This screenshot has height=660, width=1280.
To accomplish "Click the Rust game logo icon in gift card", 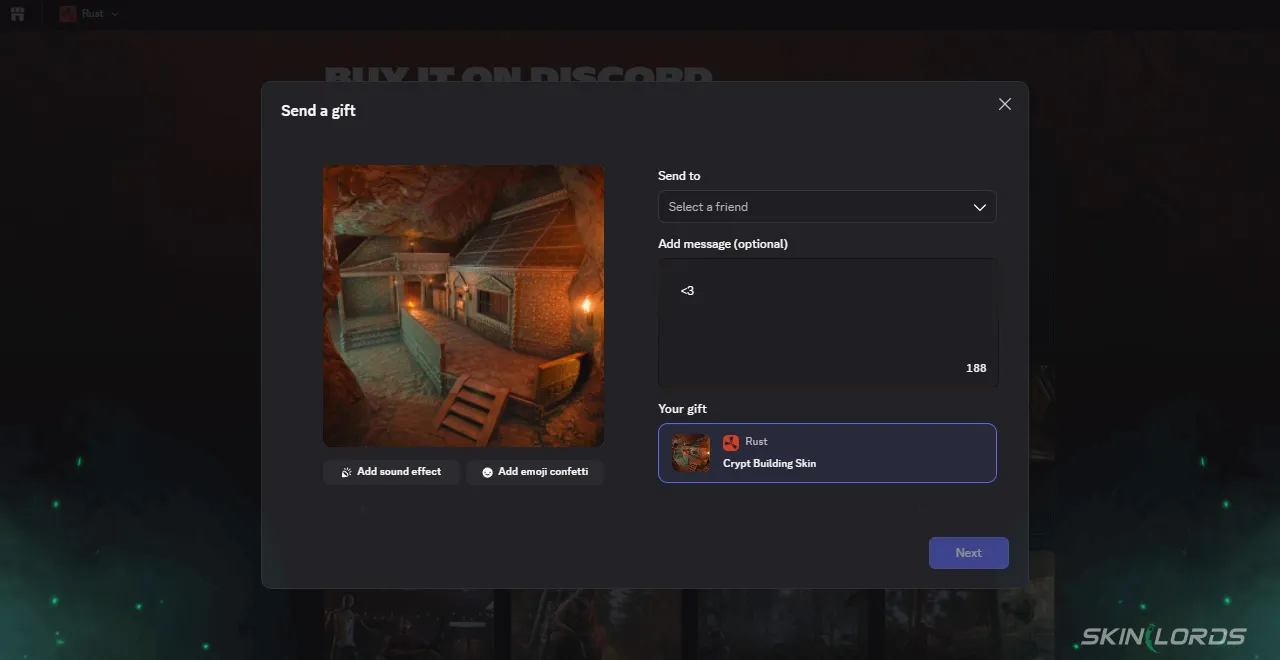I will (x=731, y=442).
